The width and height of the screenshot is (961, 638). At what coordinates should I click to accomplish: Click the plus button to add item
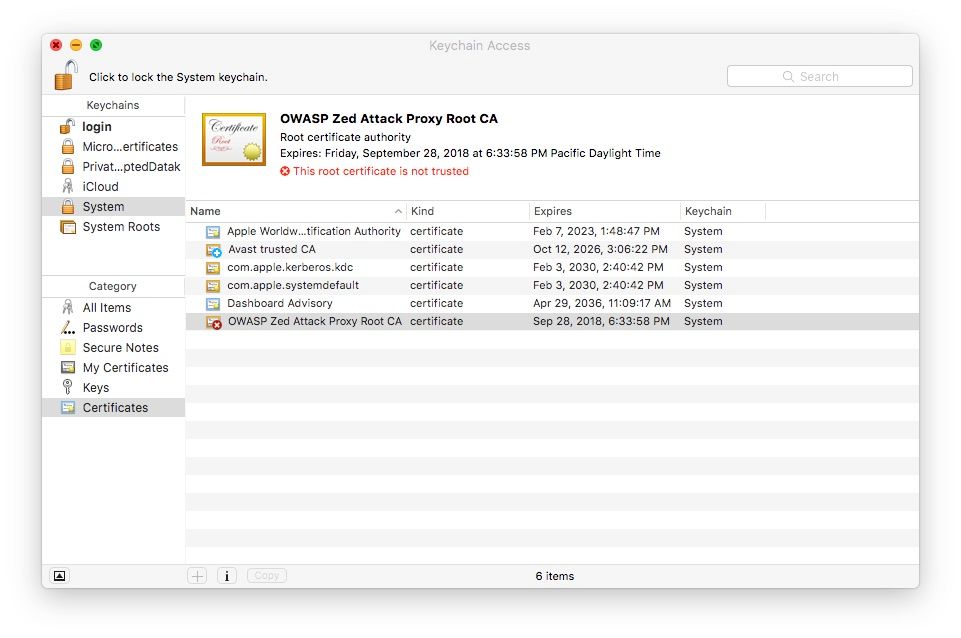click(x=197, y=576)
